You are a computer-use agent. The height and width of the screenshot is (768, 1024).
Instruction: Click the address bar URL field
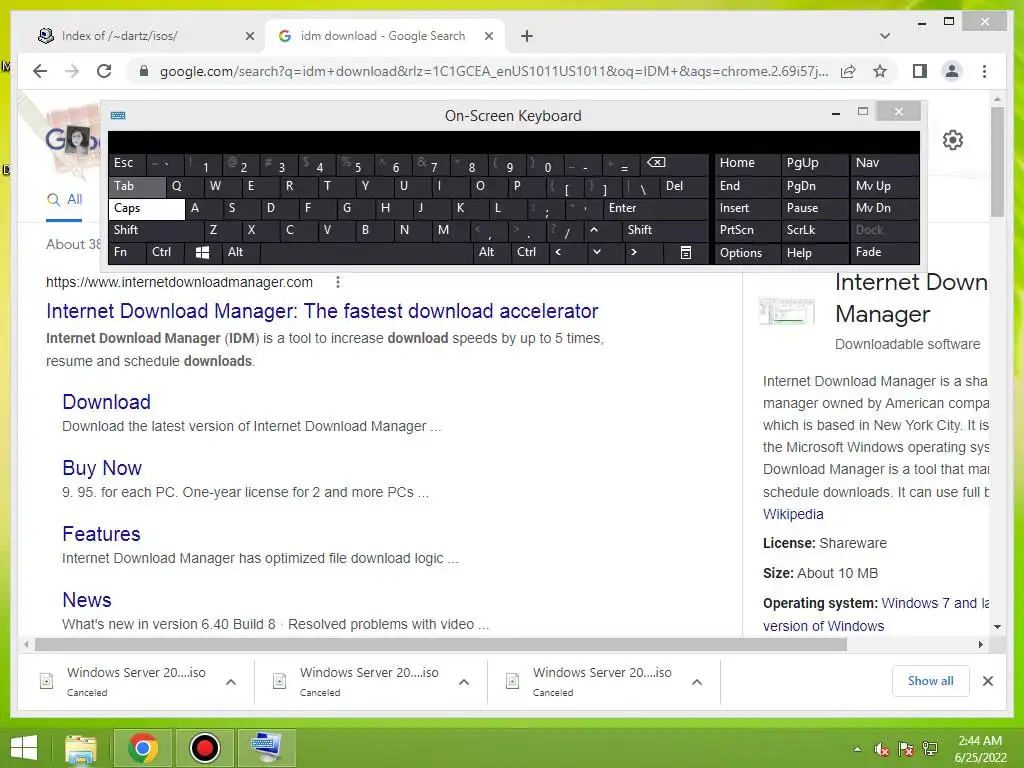point(494,71)
